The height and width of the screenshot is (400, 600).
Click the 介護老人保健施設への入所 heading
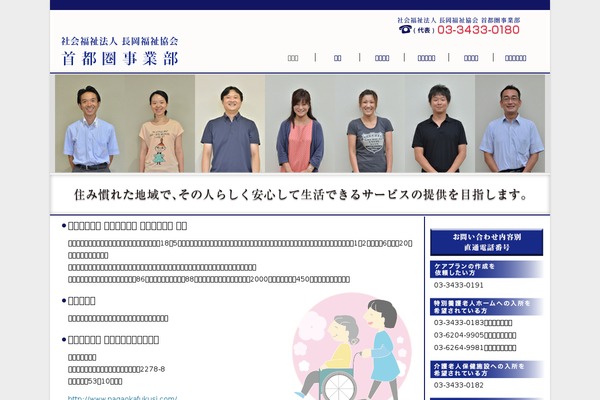coord(486,369)
